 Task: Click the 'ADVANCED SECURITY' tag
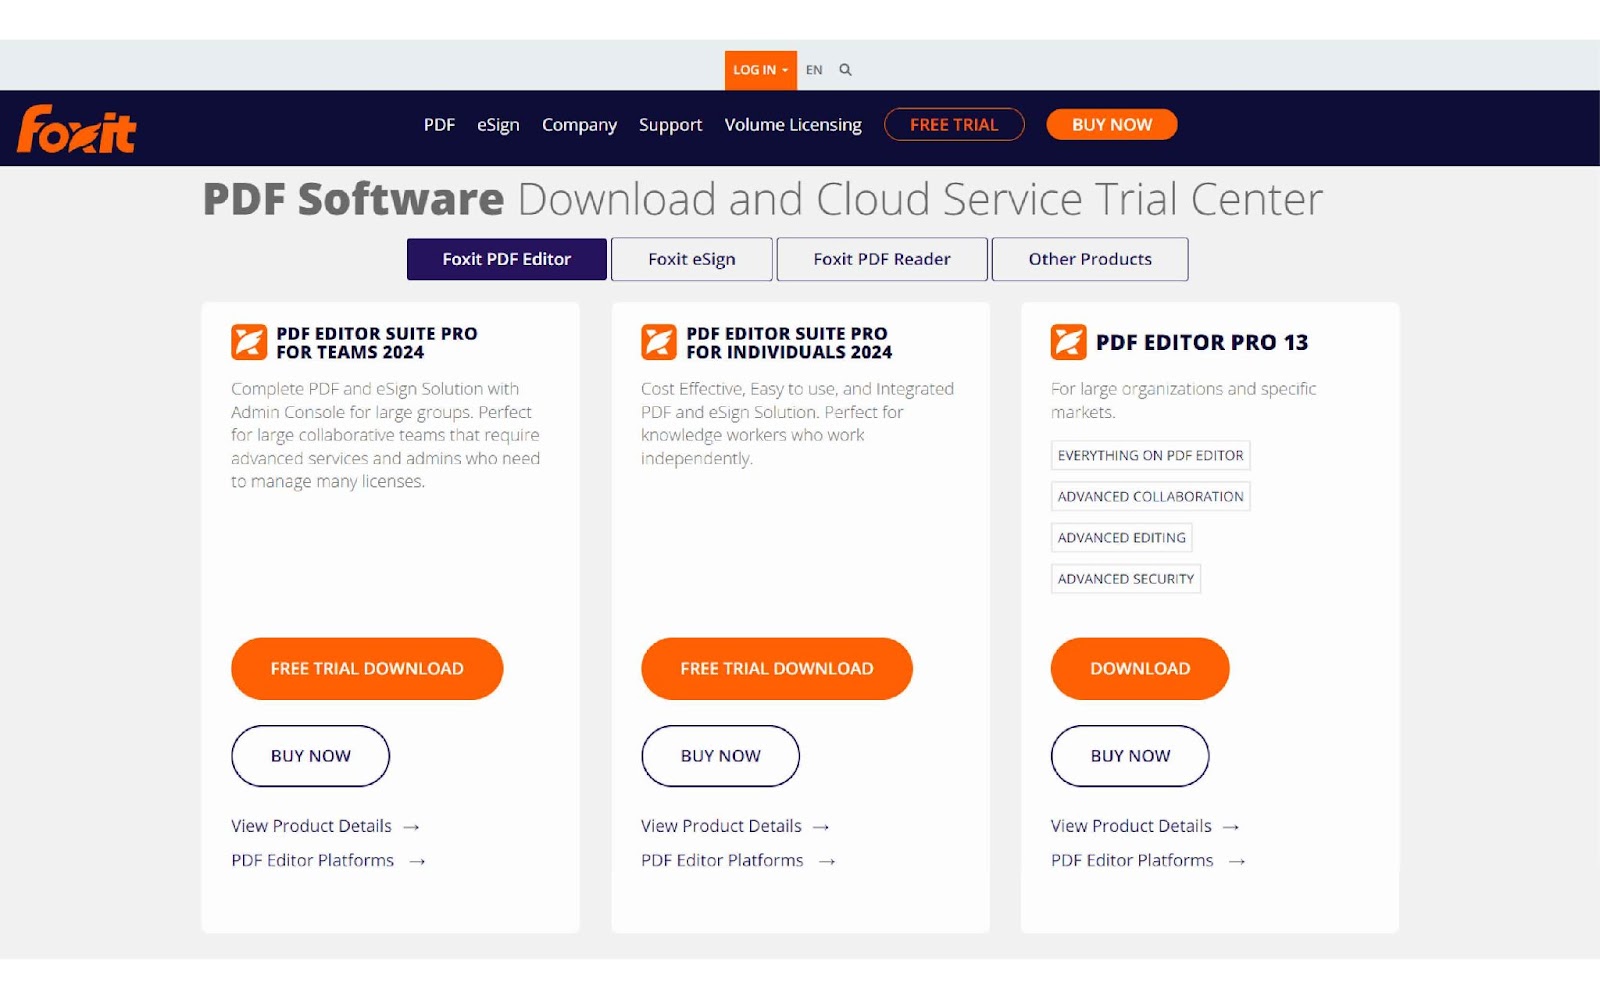(x=1126, y=579)
